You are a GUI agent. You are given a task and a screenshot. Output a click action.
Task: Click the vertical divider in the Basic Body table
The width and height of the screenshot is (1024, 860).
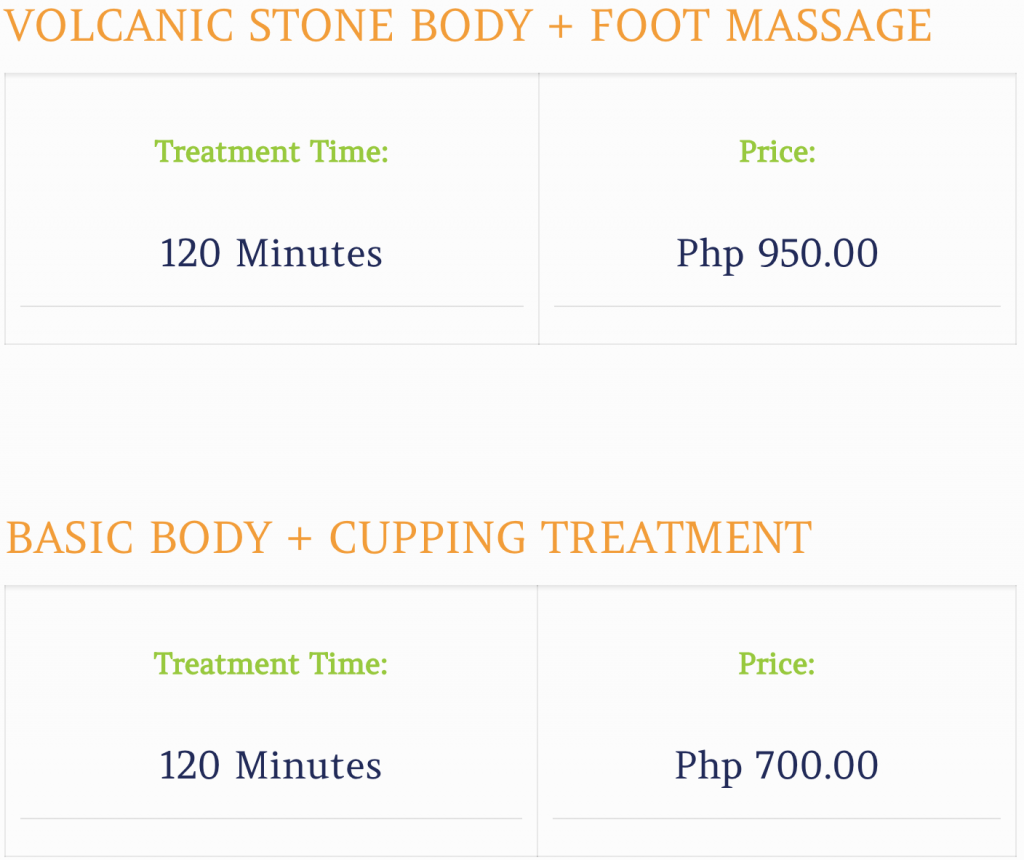pyautogui.click(x=537, y=720)
